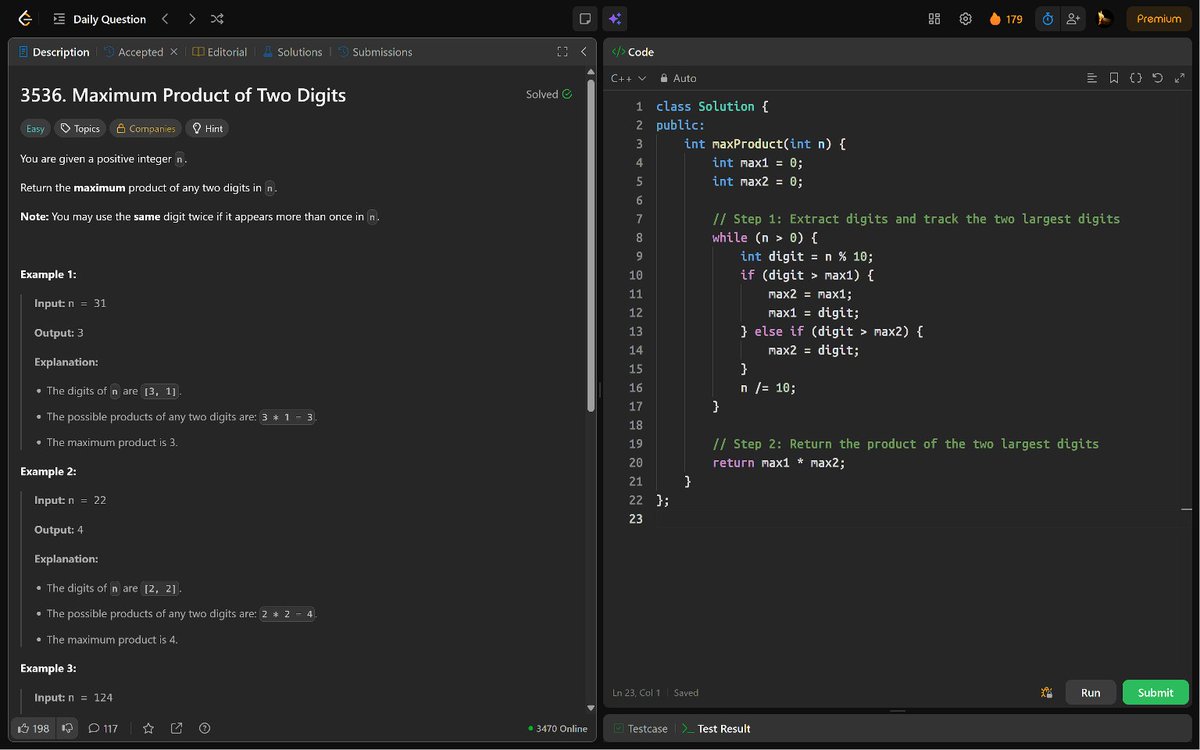Collapse the description panel chevron
Image resolution: width=1200 pixels, height=750 pixels.
click(584, 52)
